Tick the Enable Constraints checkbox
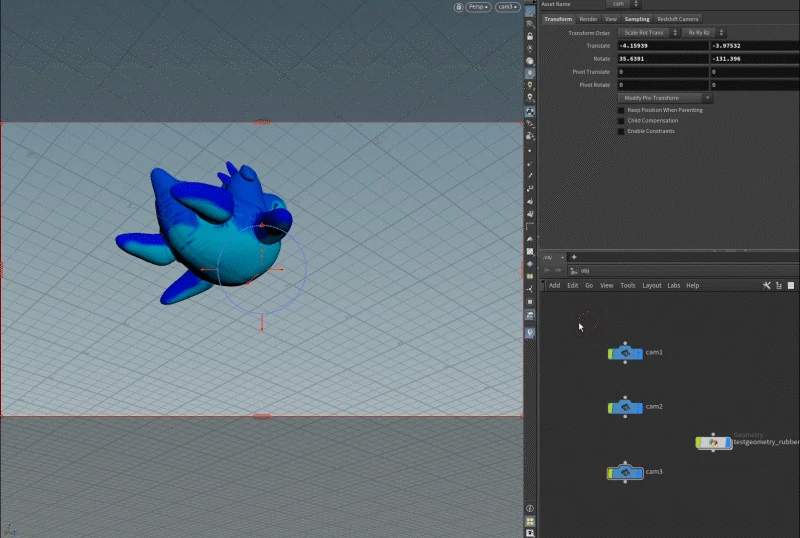Screen dimensions: 800x538 tap(621, 132)
